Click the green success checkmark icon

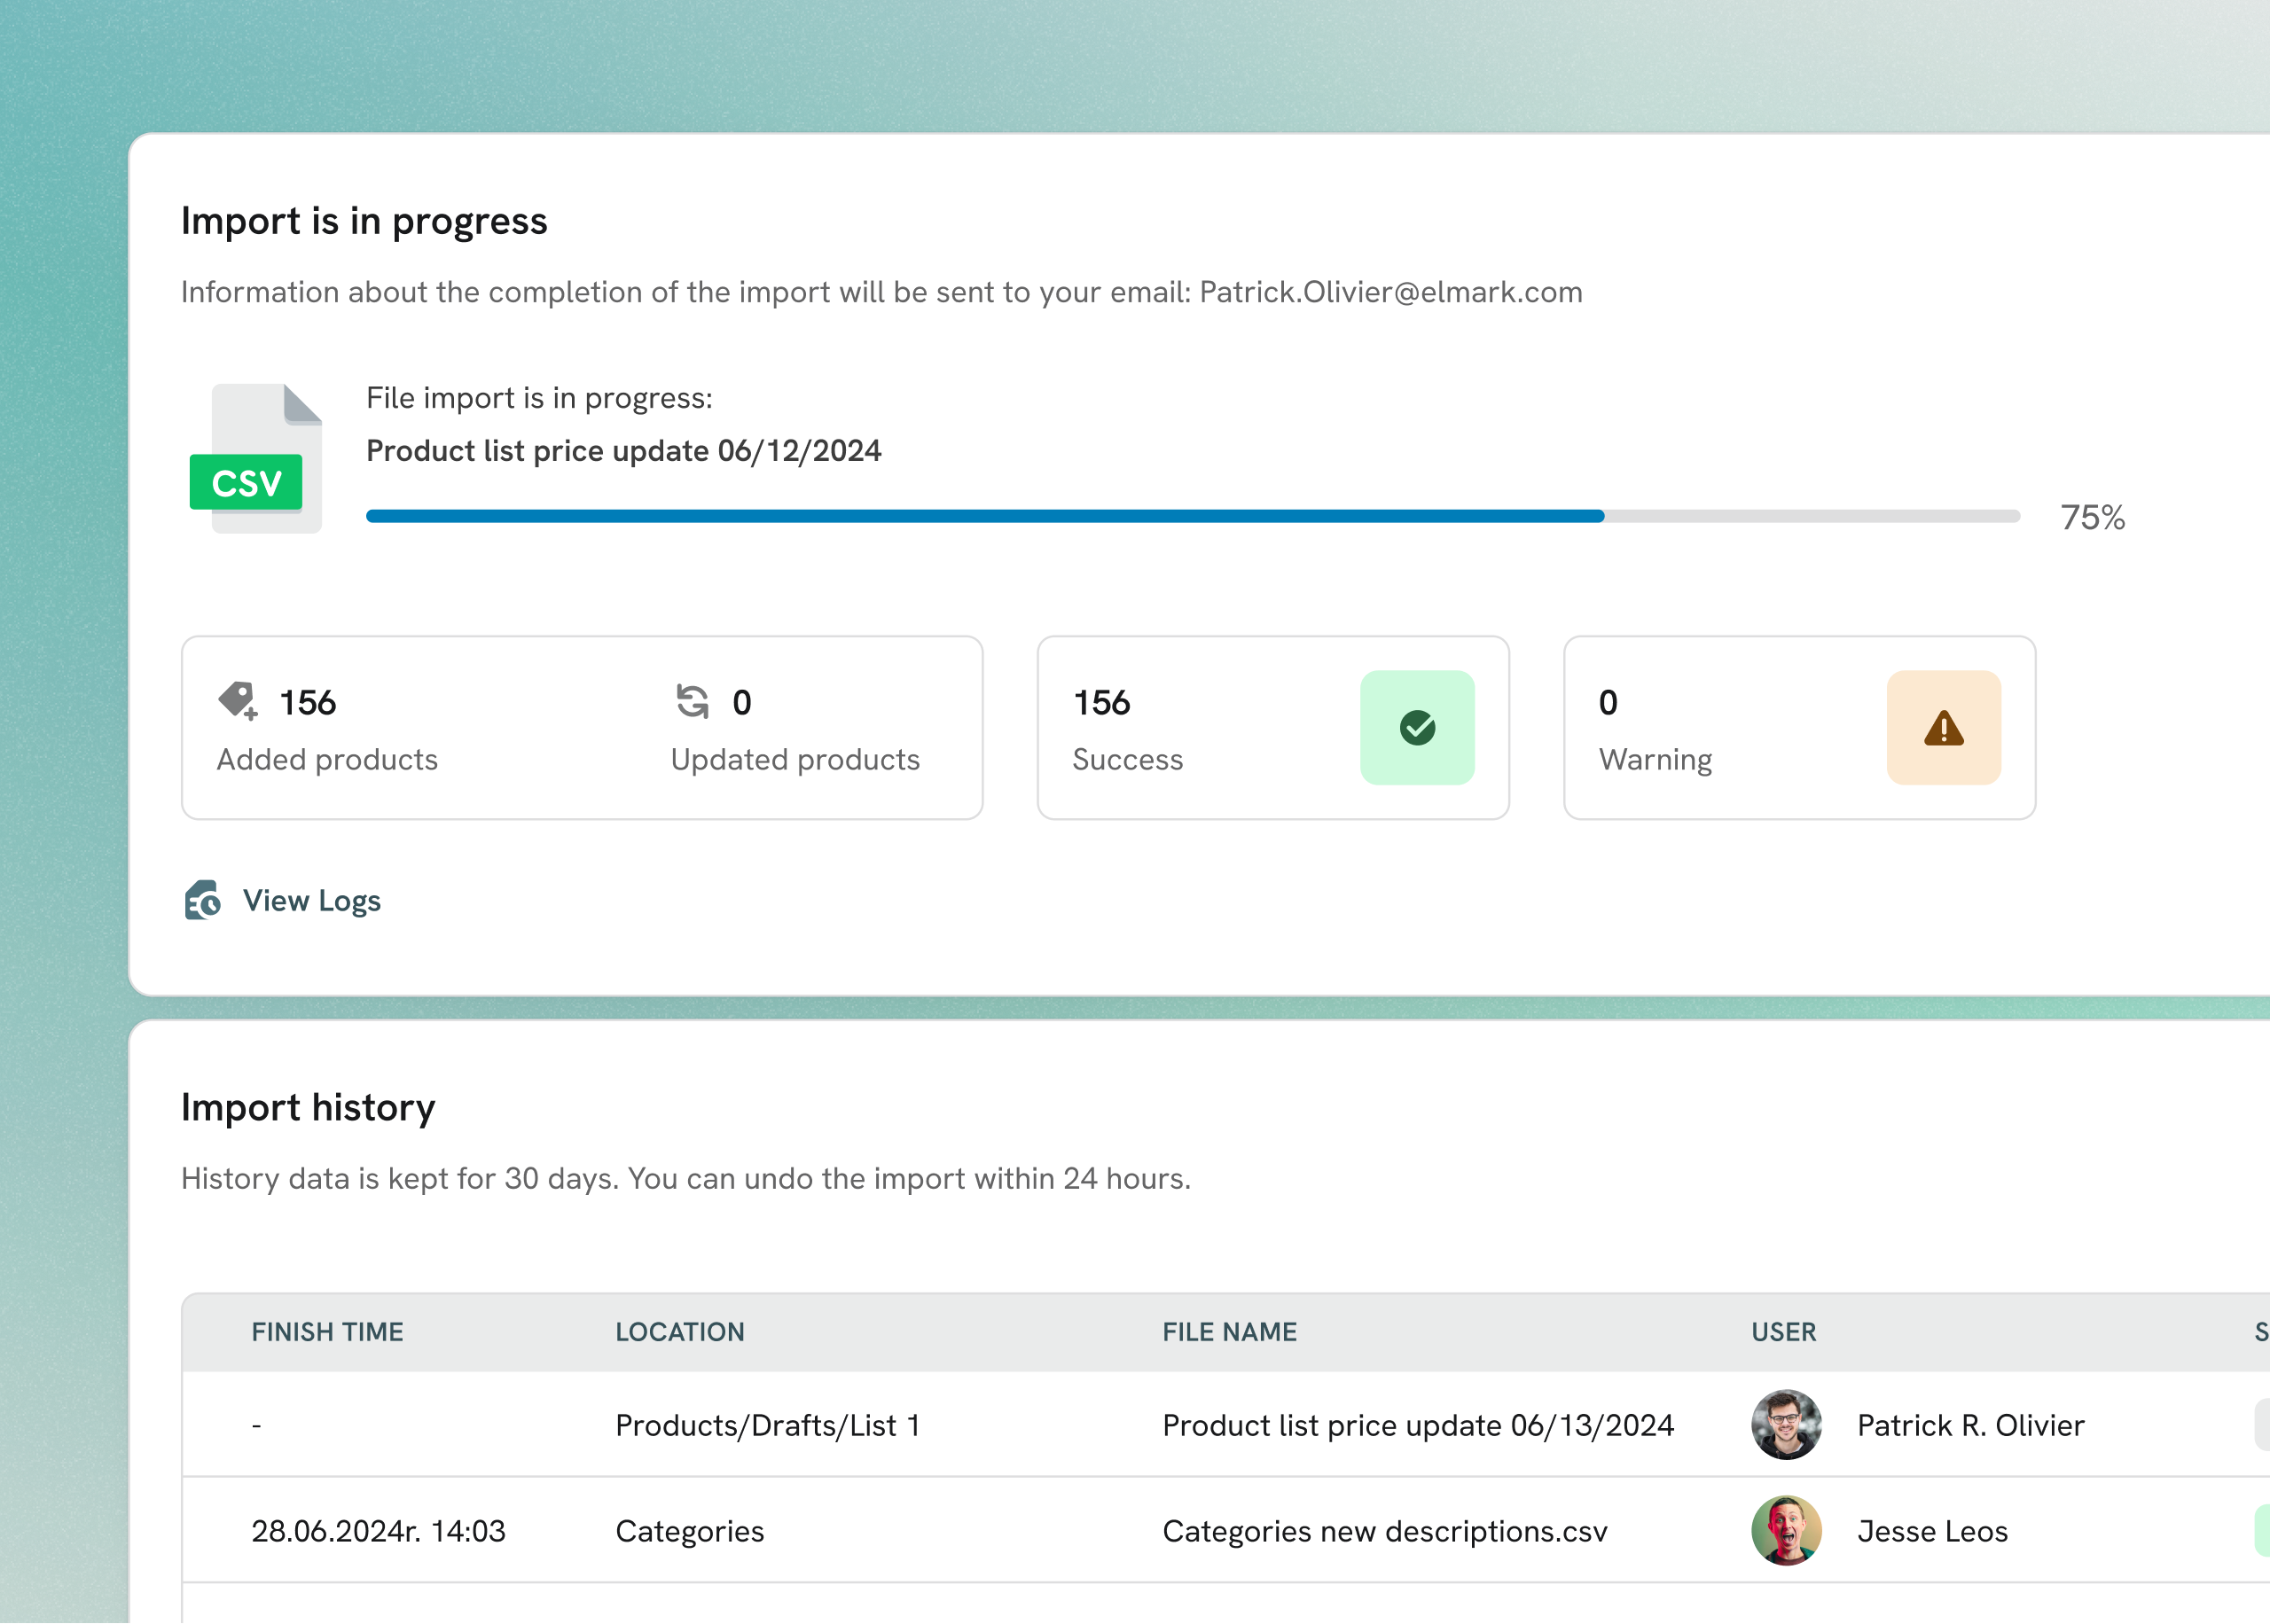point(1417,728)
